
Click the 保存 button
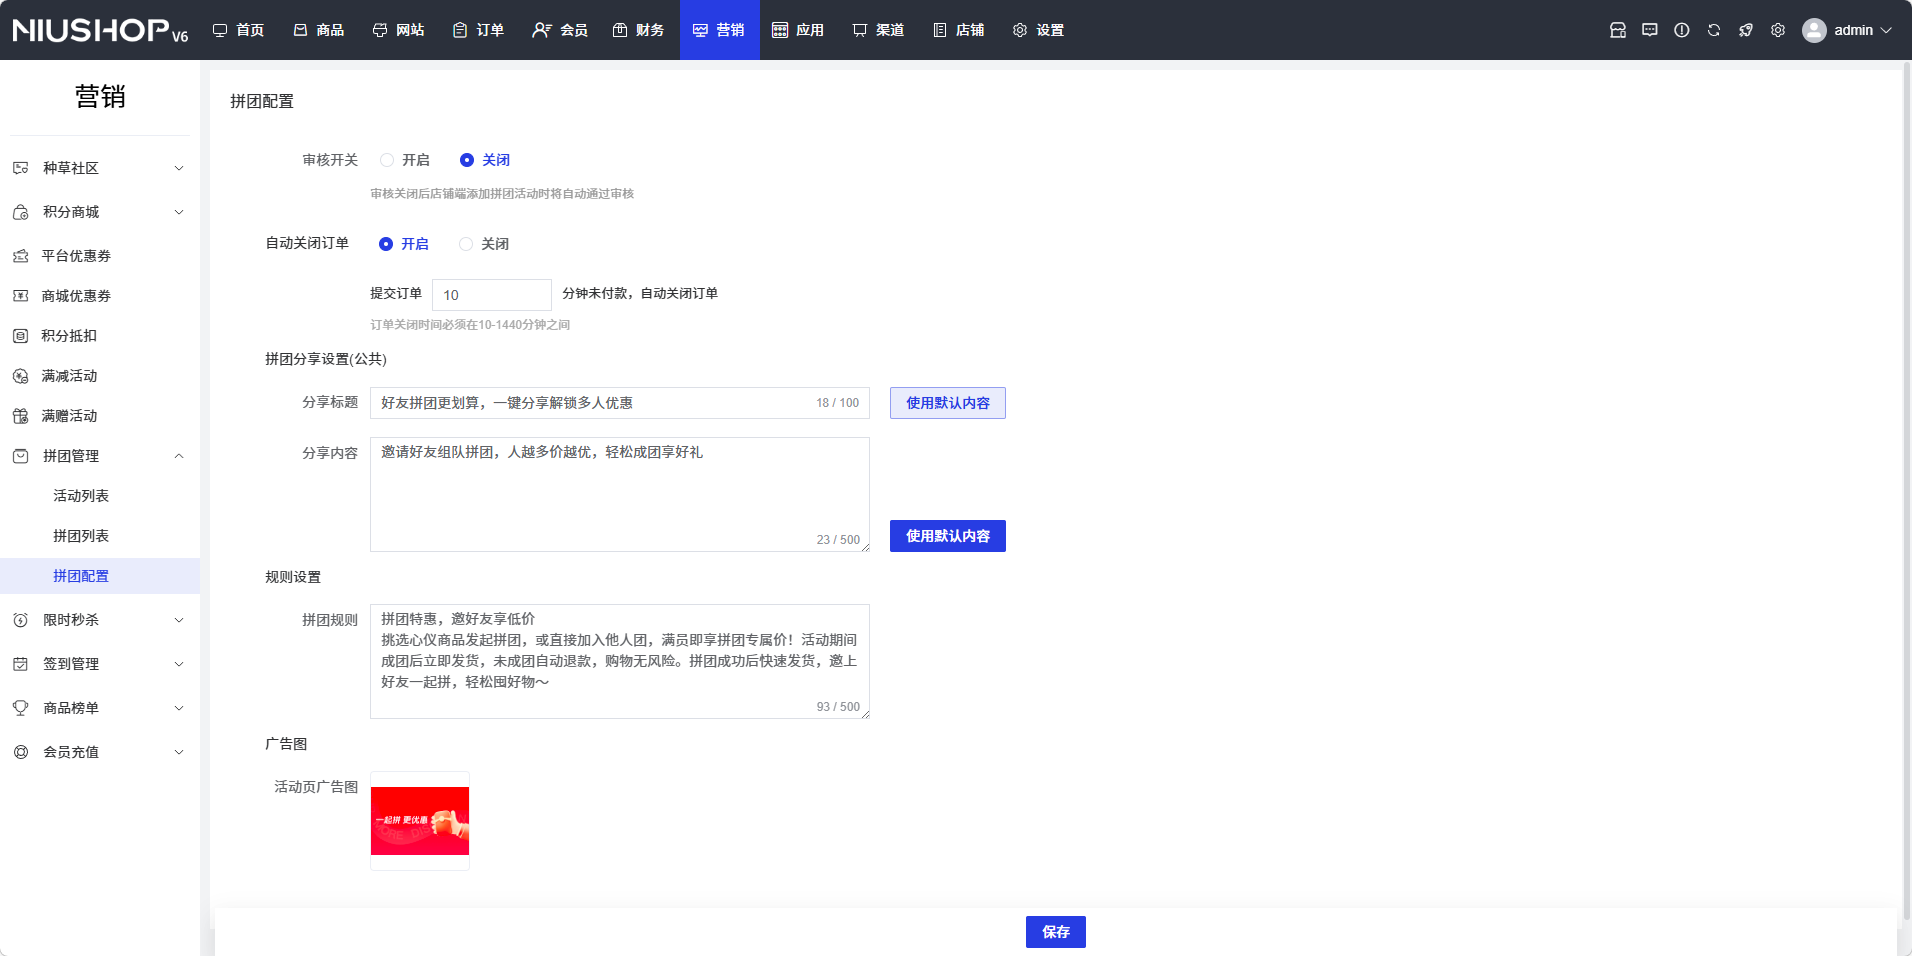(1055, 932)
